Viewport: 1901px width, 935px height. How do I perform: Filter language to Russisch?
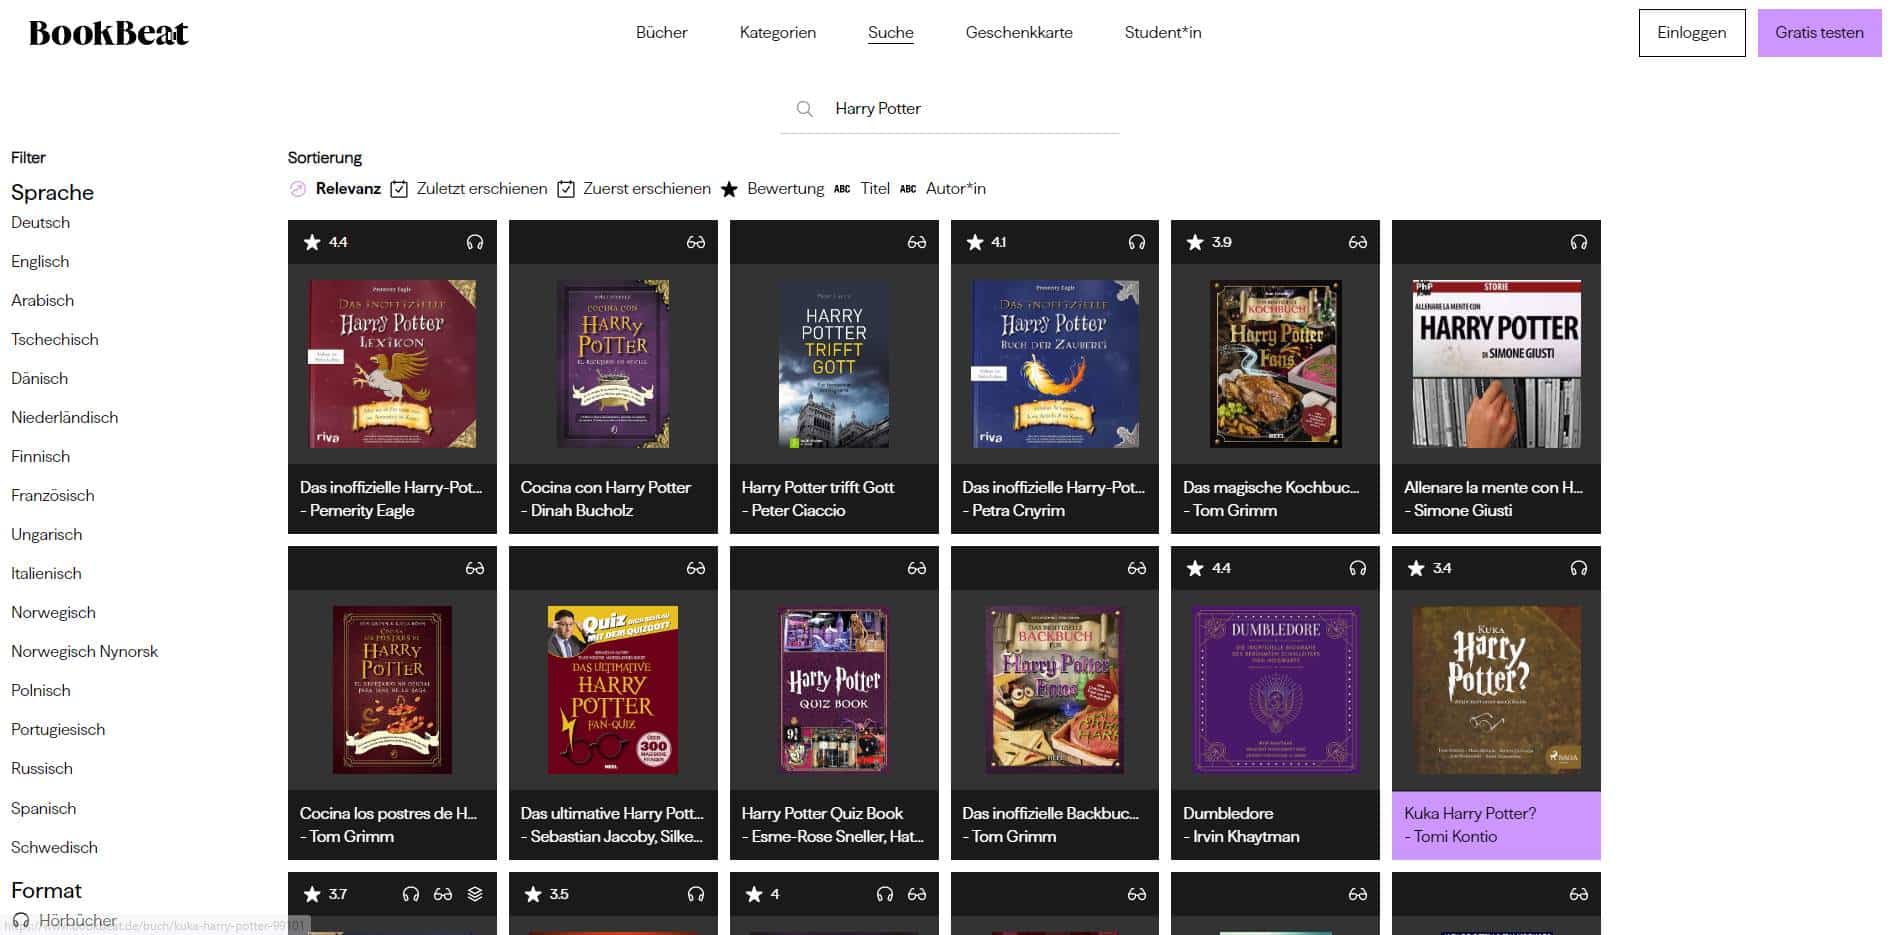click(41, 768)
